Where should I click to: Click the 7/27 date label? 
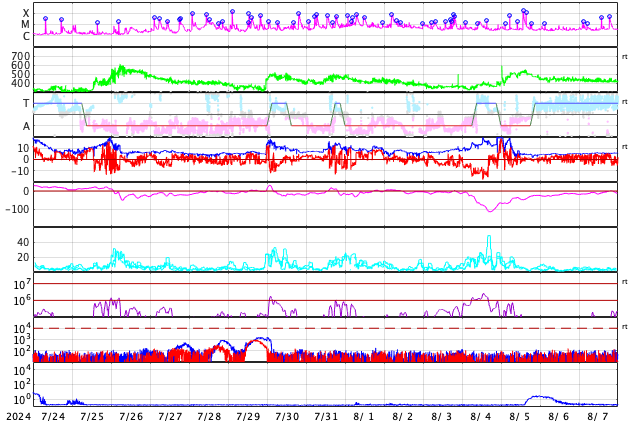[x=170, y=417]
